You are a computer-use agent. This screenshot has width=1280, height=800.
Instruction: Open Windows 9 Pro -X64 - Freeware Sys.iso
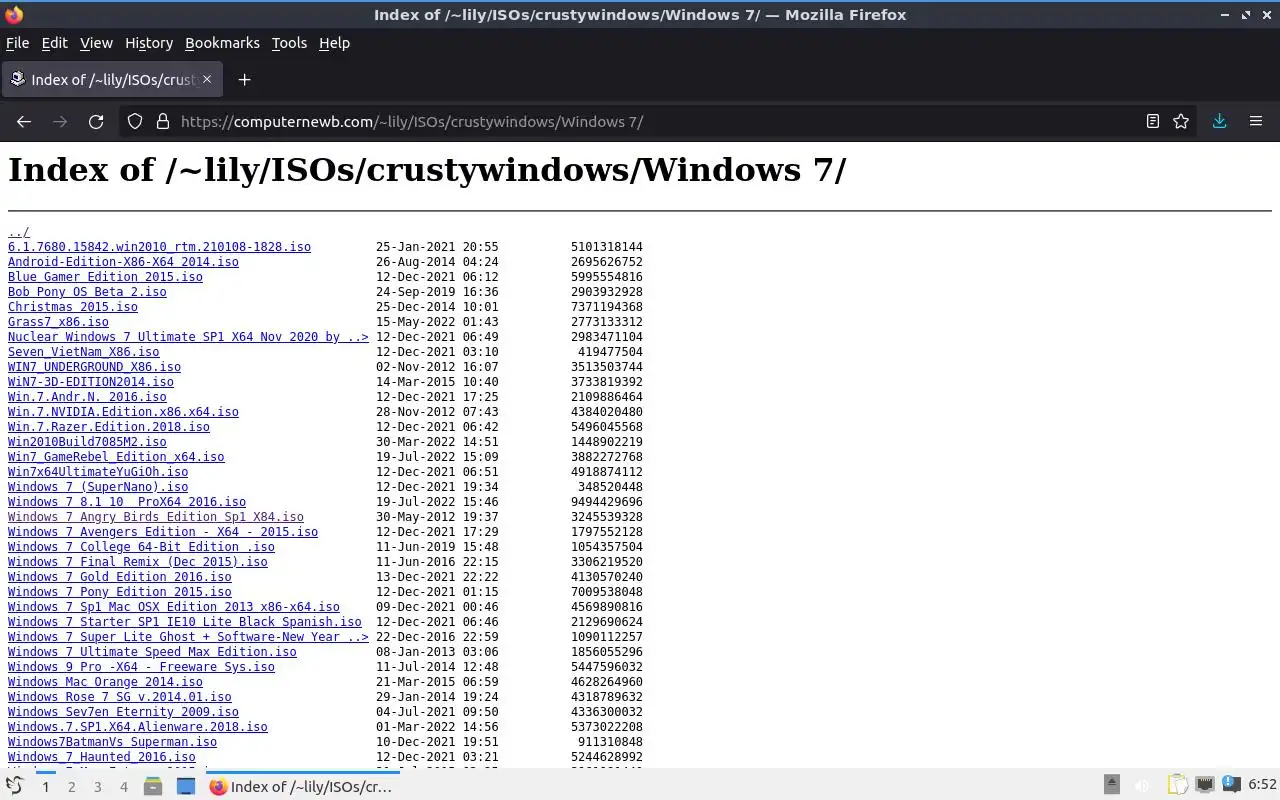[x=141, y=667]
